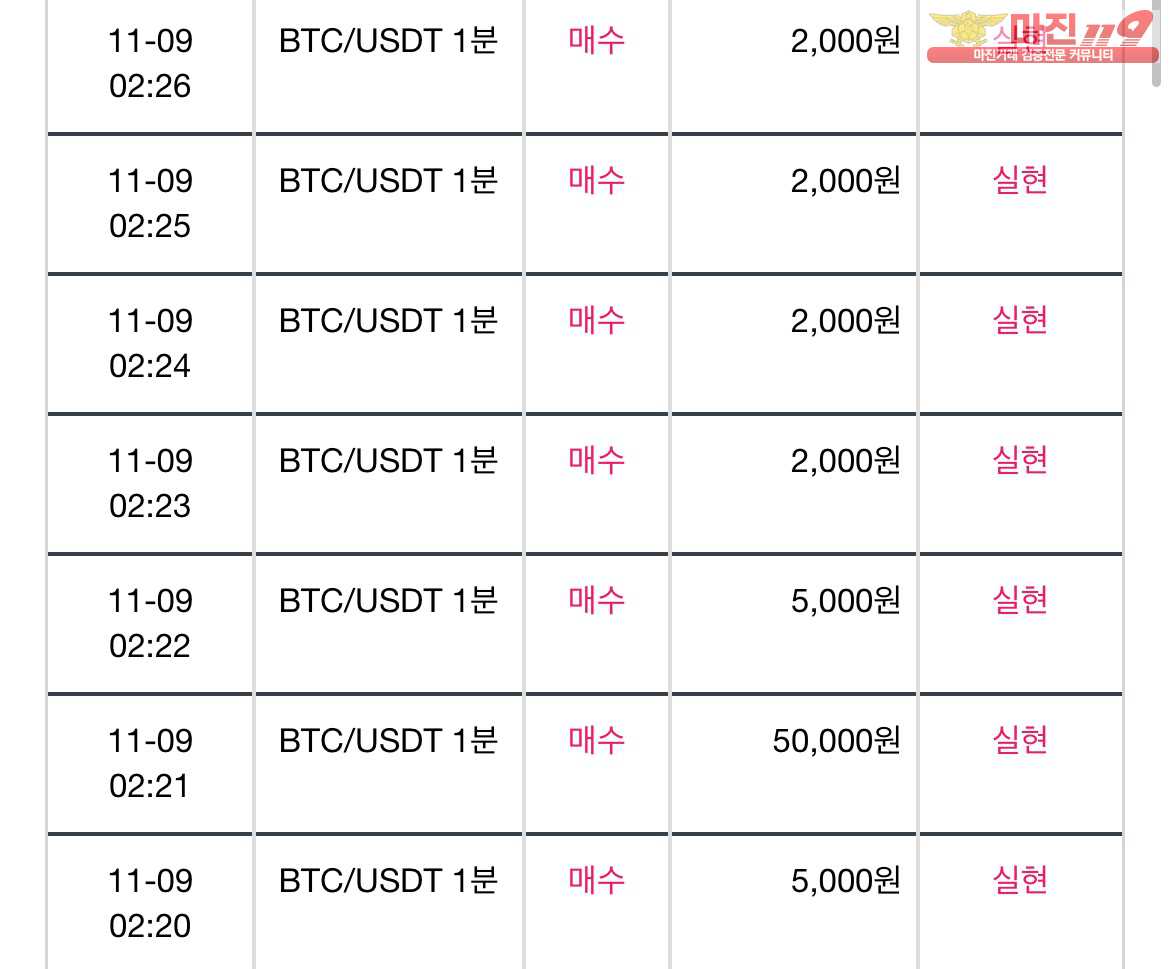The height and width of the screenshot is (969, 1170).
Task: Select BTC/USDT 1분 in 02:25 row
Action: pos(388,181)
